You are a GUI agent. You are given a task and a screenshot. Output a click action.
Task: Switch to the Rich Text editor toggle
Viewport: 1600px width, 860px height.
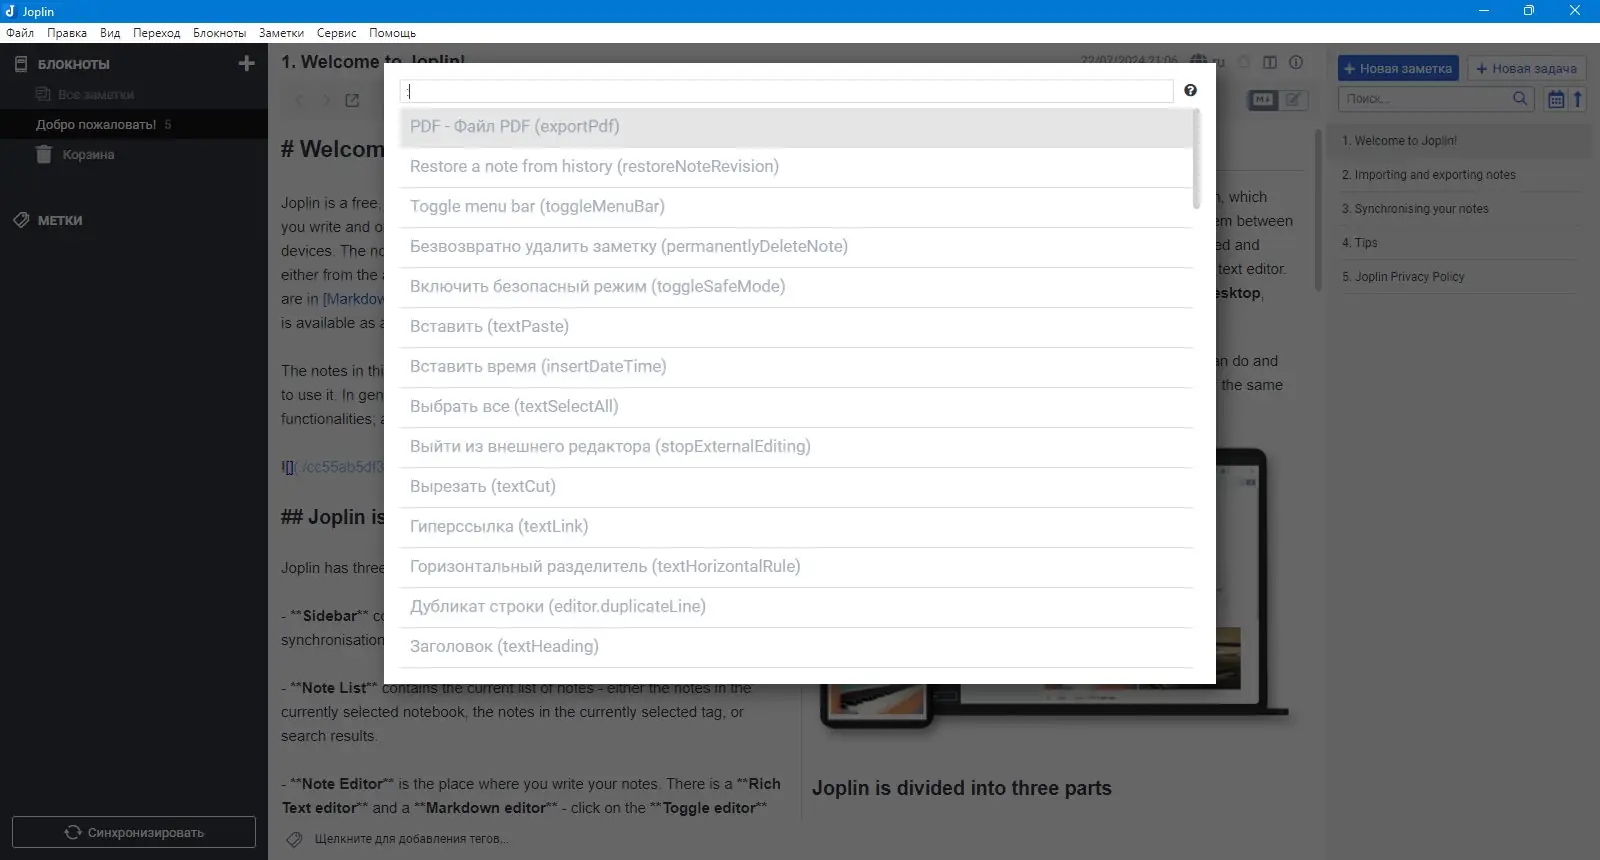coord(1293,100)
